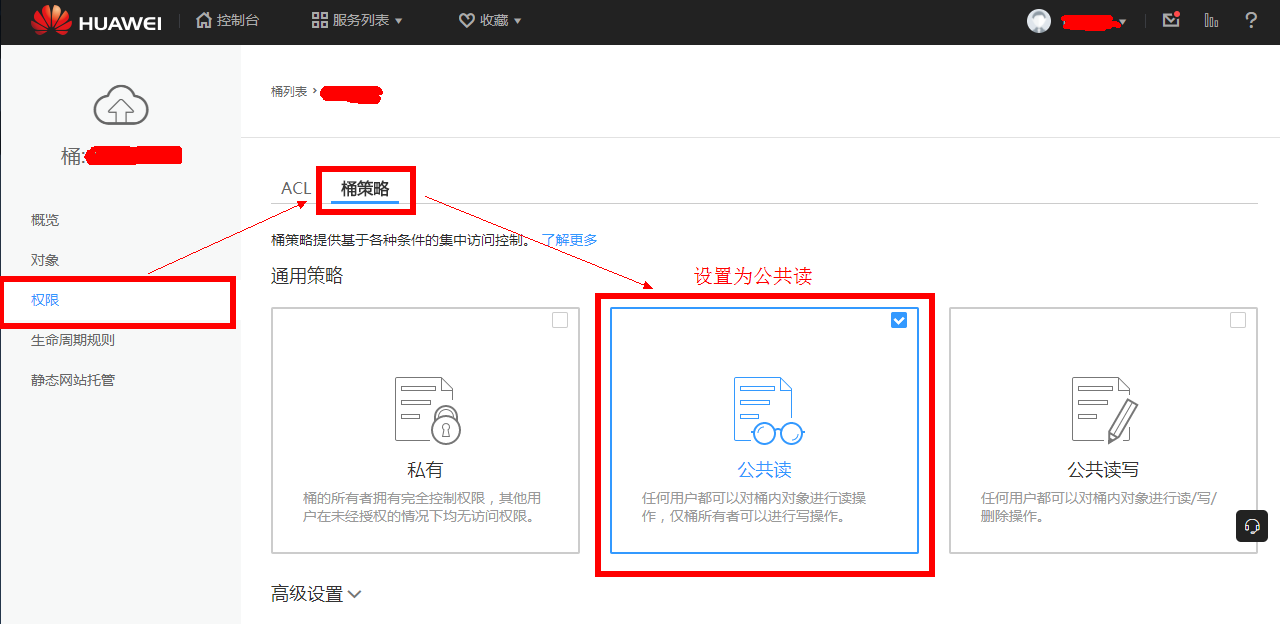Click the 公共读写 policy title
The width and height of the screenshot is (1280, 624).
click(1103, 470)
